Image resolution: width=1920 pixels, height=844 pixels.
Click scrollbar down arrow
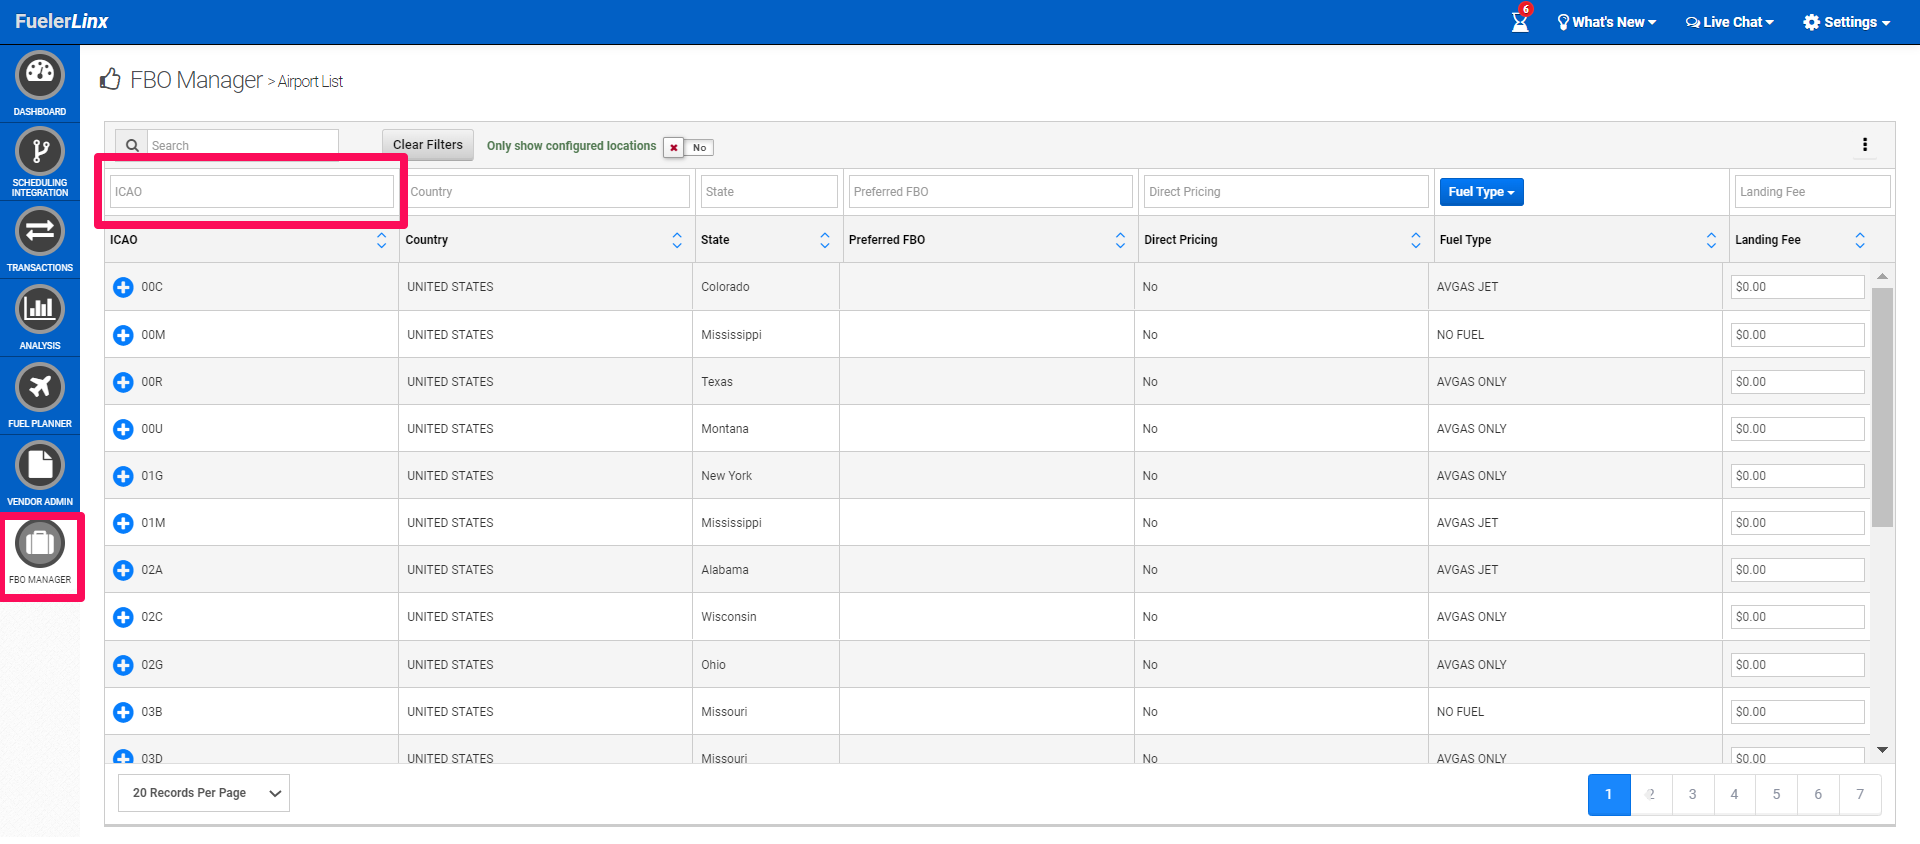1882,750
